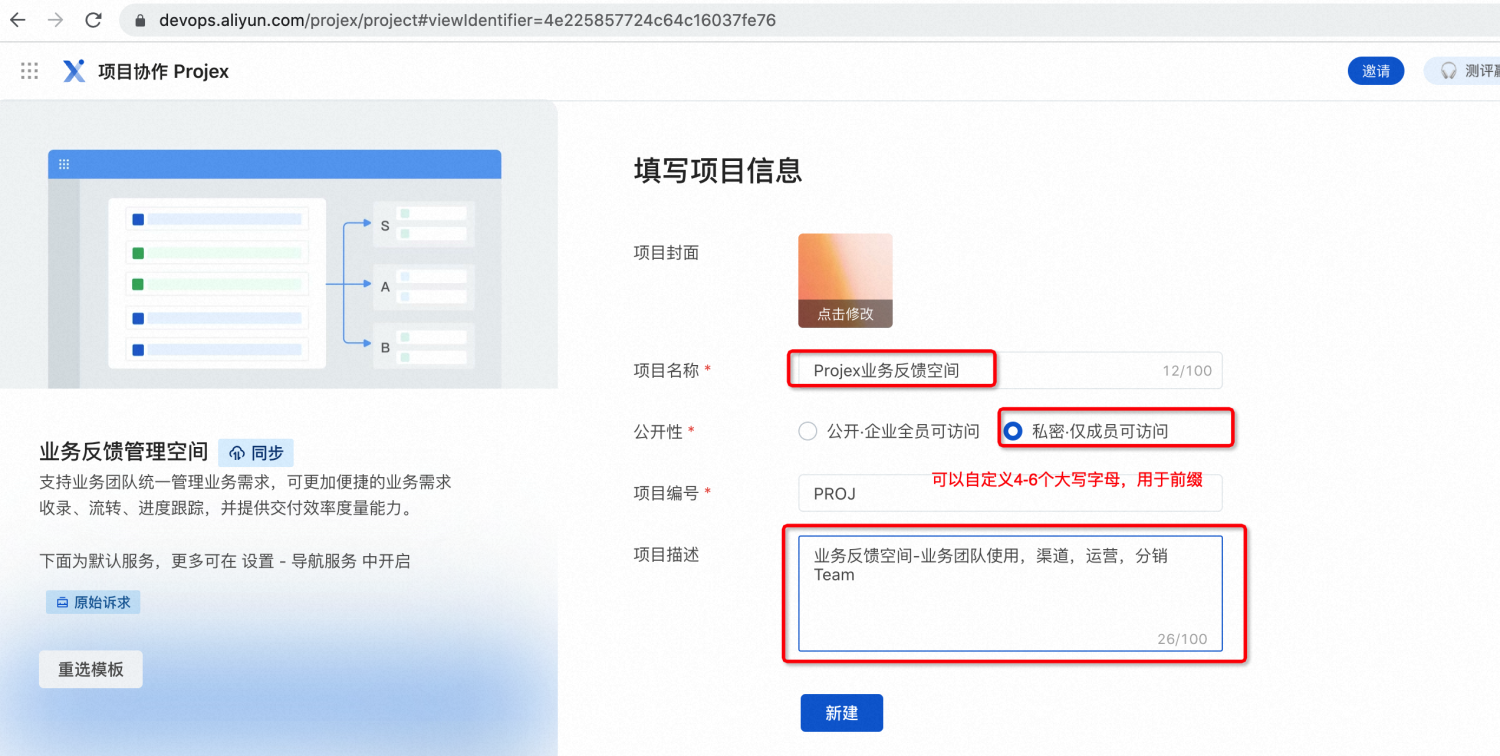Click 项目协作 Projex header title
Viewport: 1500px width, 756px height.
pos(164,71)
